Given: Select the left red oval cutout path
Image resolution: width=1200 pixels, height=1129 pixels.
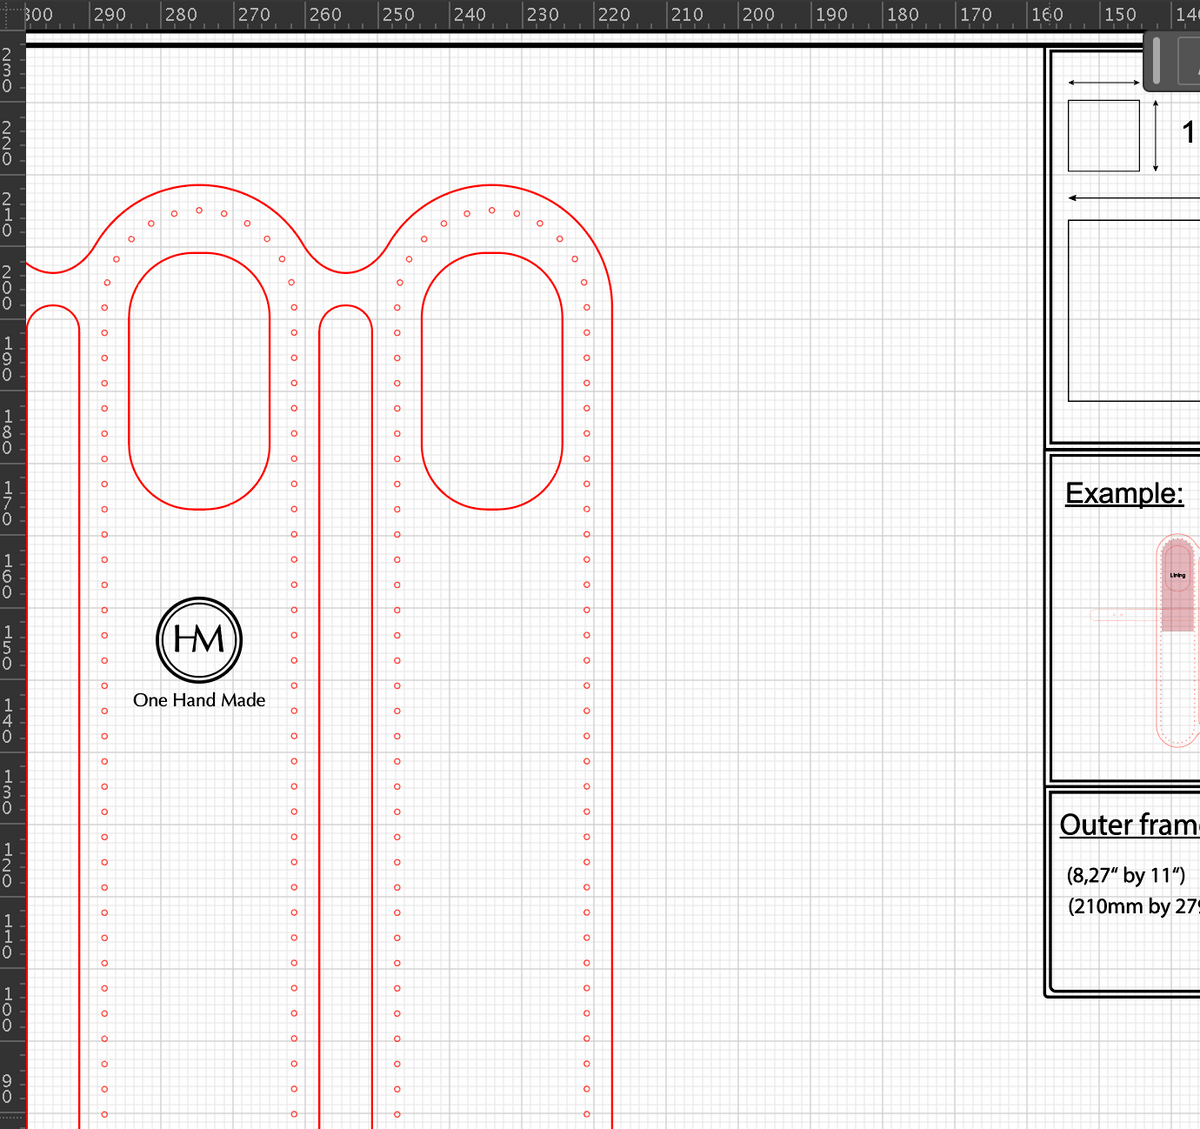Looking at the screenshot, I should click(199, 381).
